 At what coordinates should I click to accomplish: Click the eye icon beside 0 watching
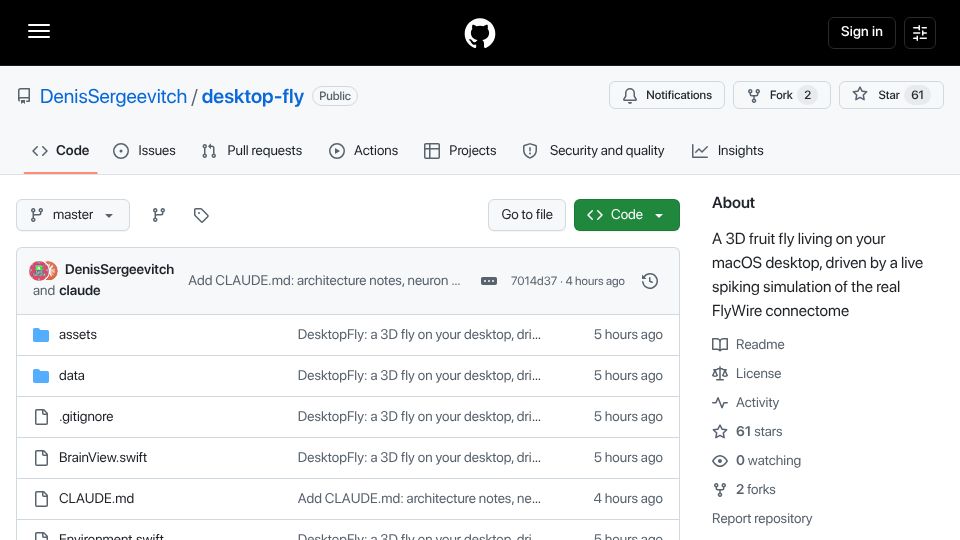pos(720,460)
